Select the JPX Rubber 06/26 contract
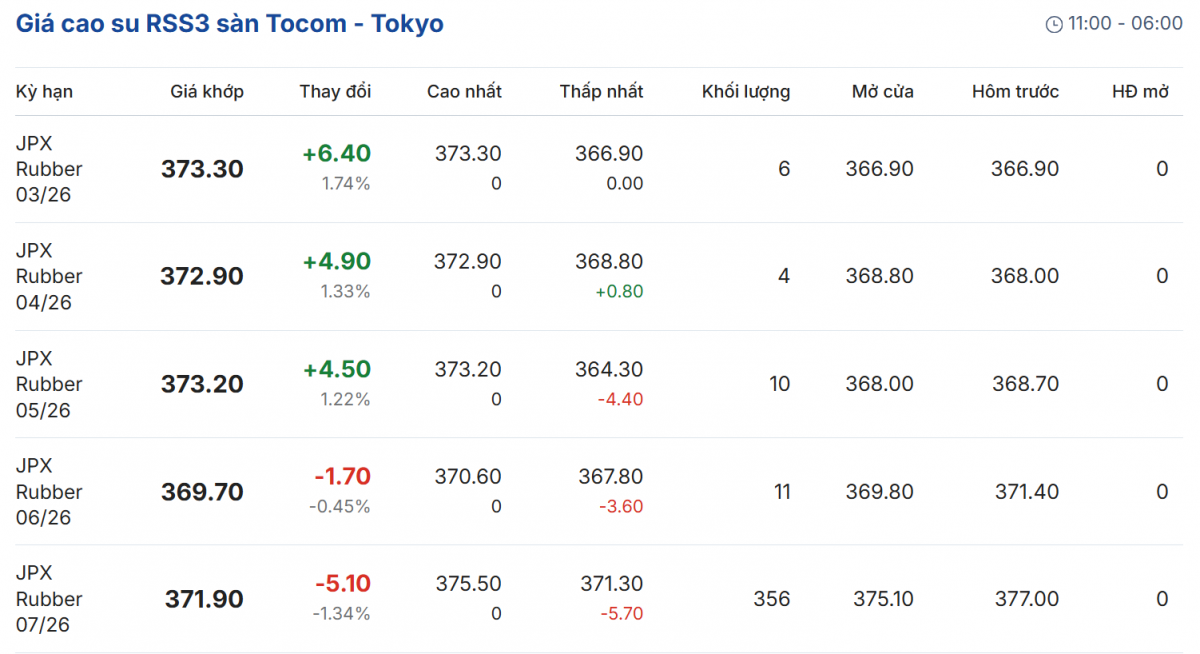The width and height of the screenshot is (1200, 654). pos(49,492)
